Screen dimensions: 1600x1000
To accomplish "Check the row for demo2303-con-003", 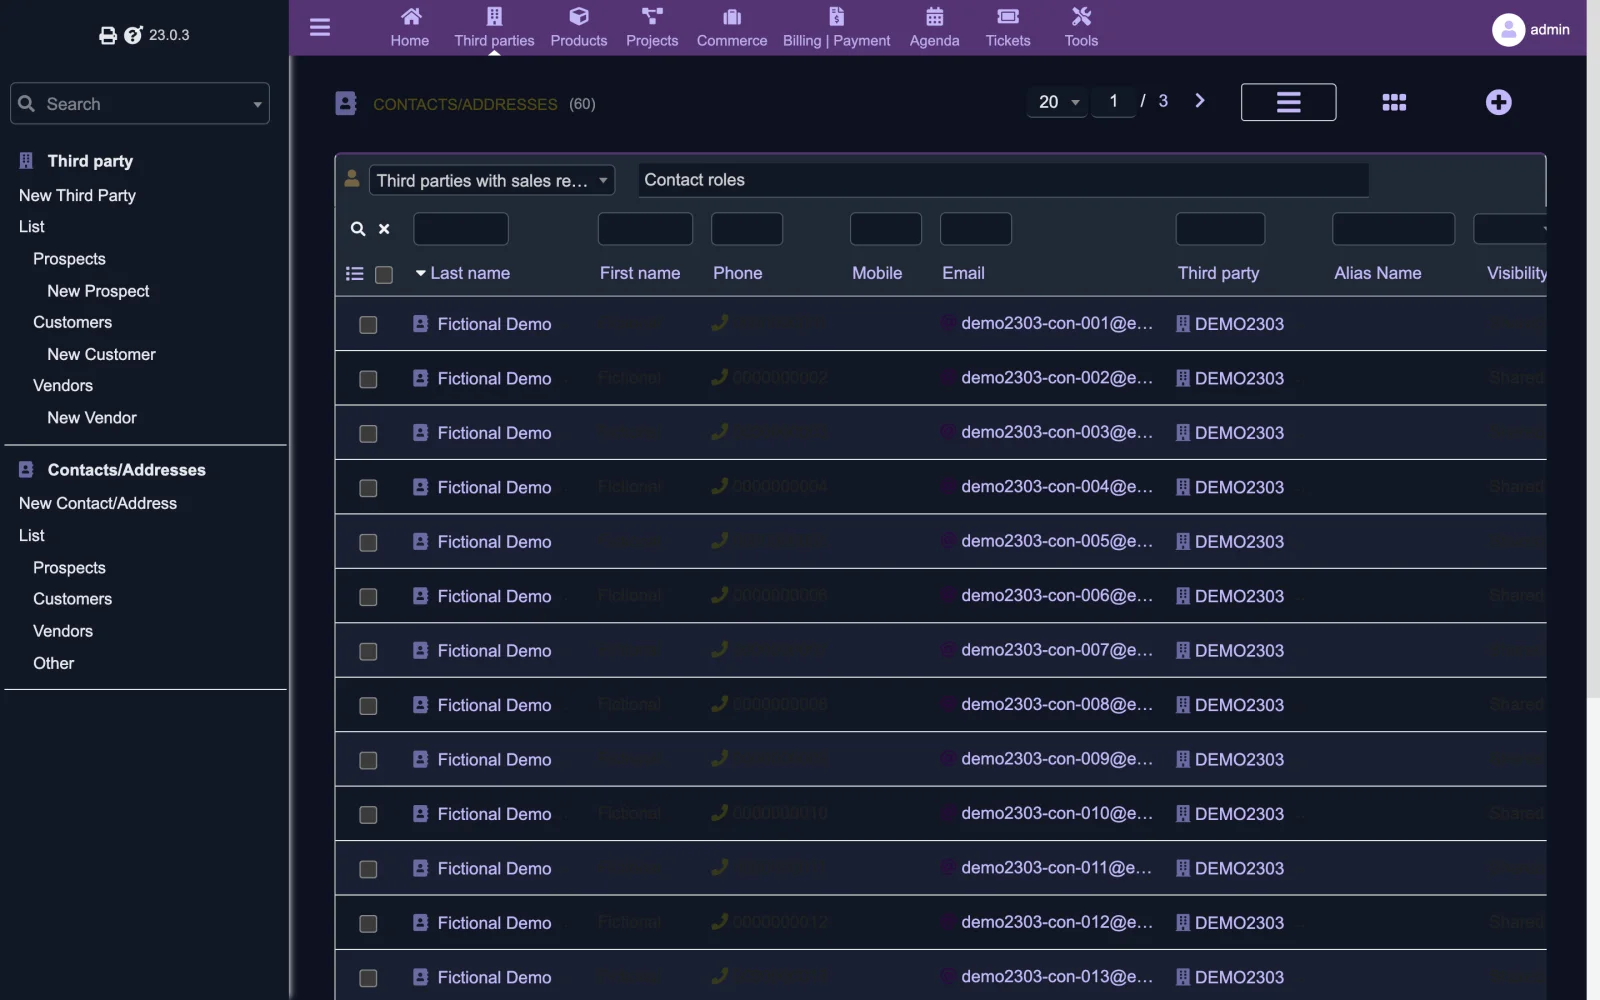I will pos(368,434).
